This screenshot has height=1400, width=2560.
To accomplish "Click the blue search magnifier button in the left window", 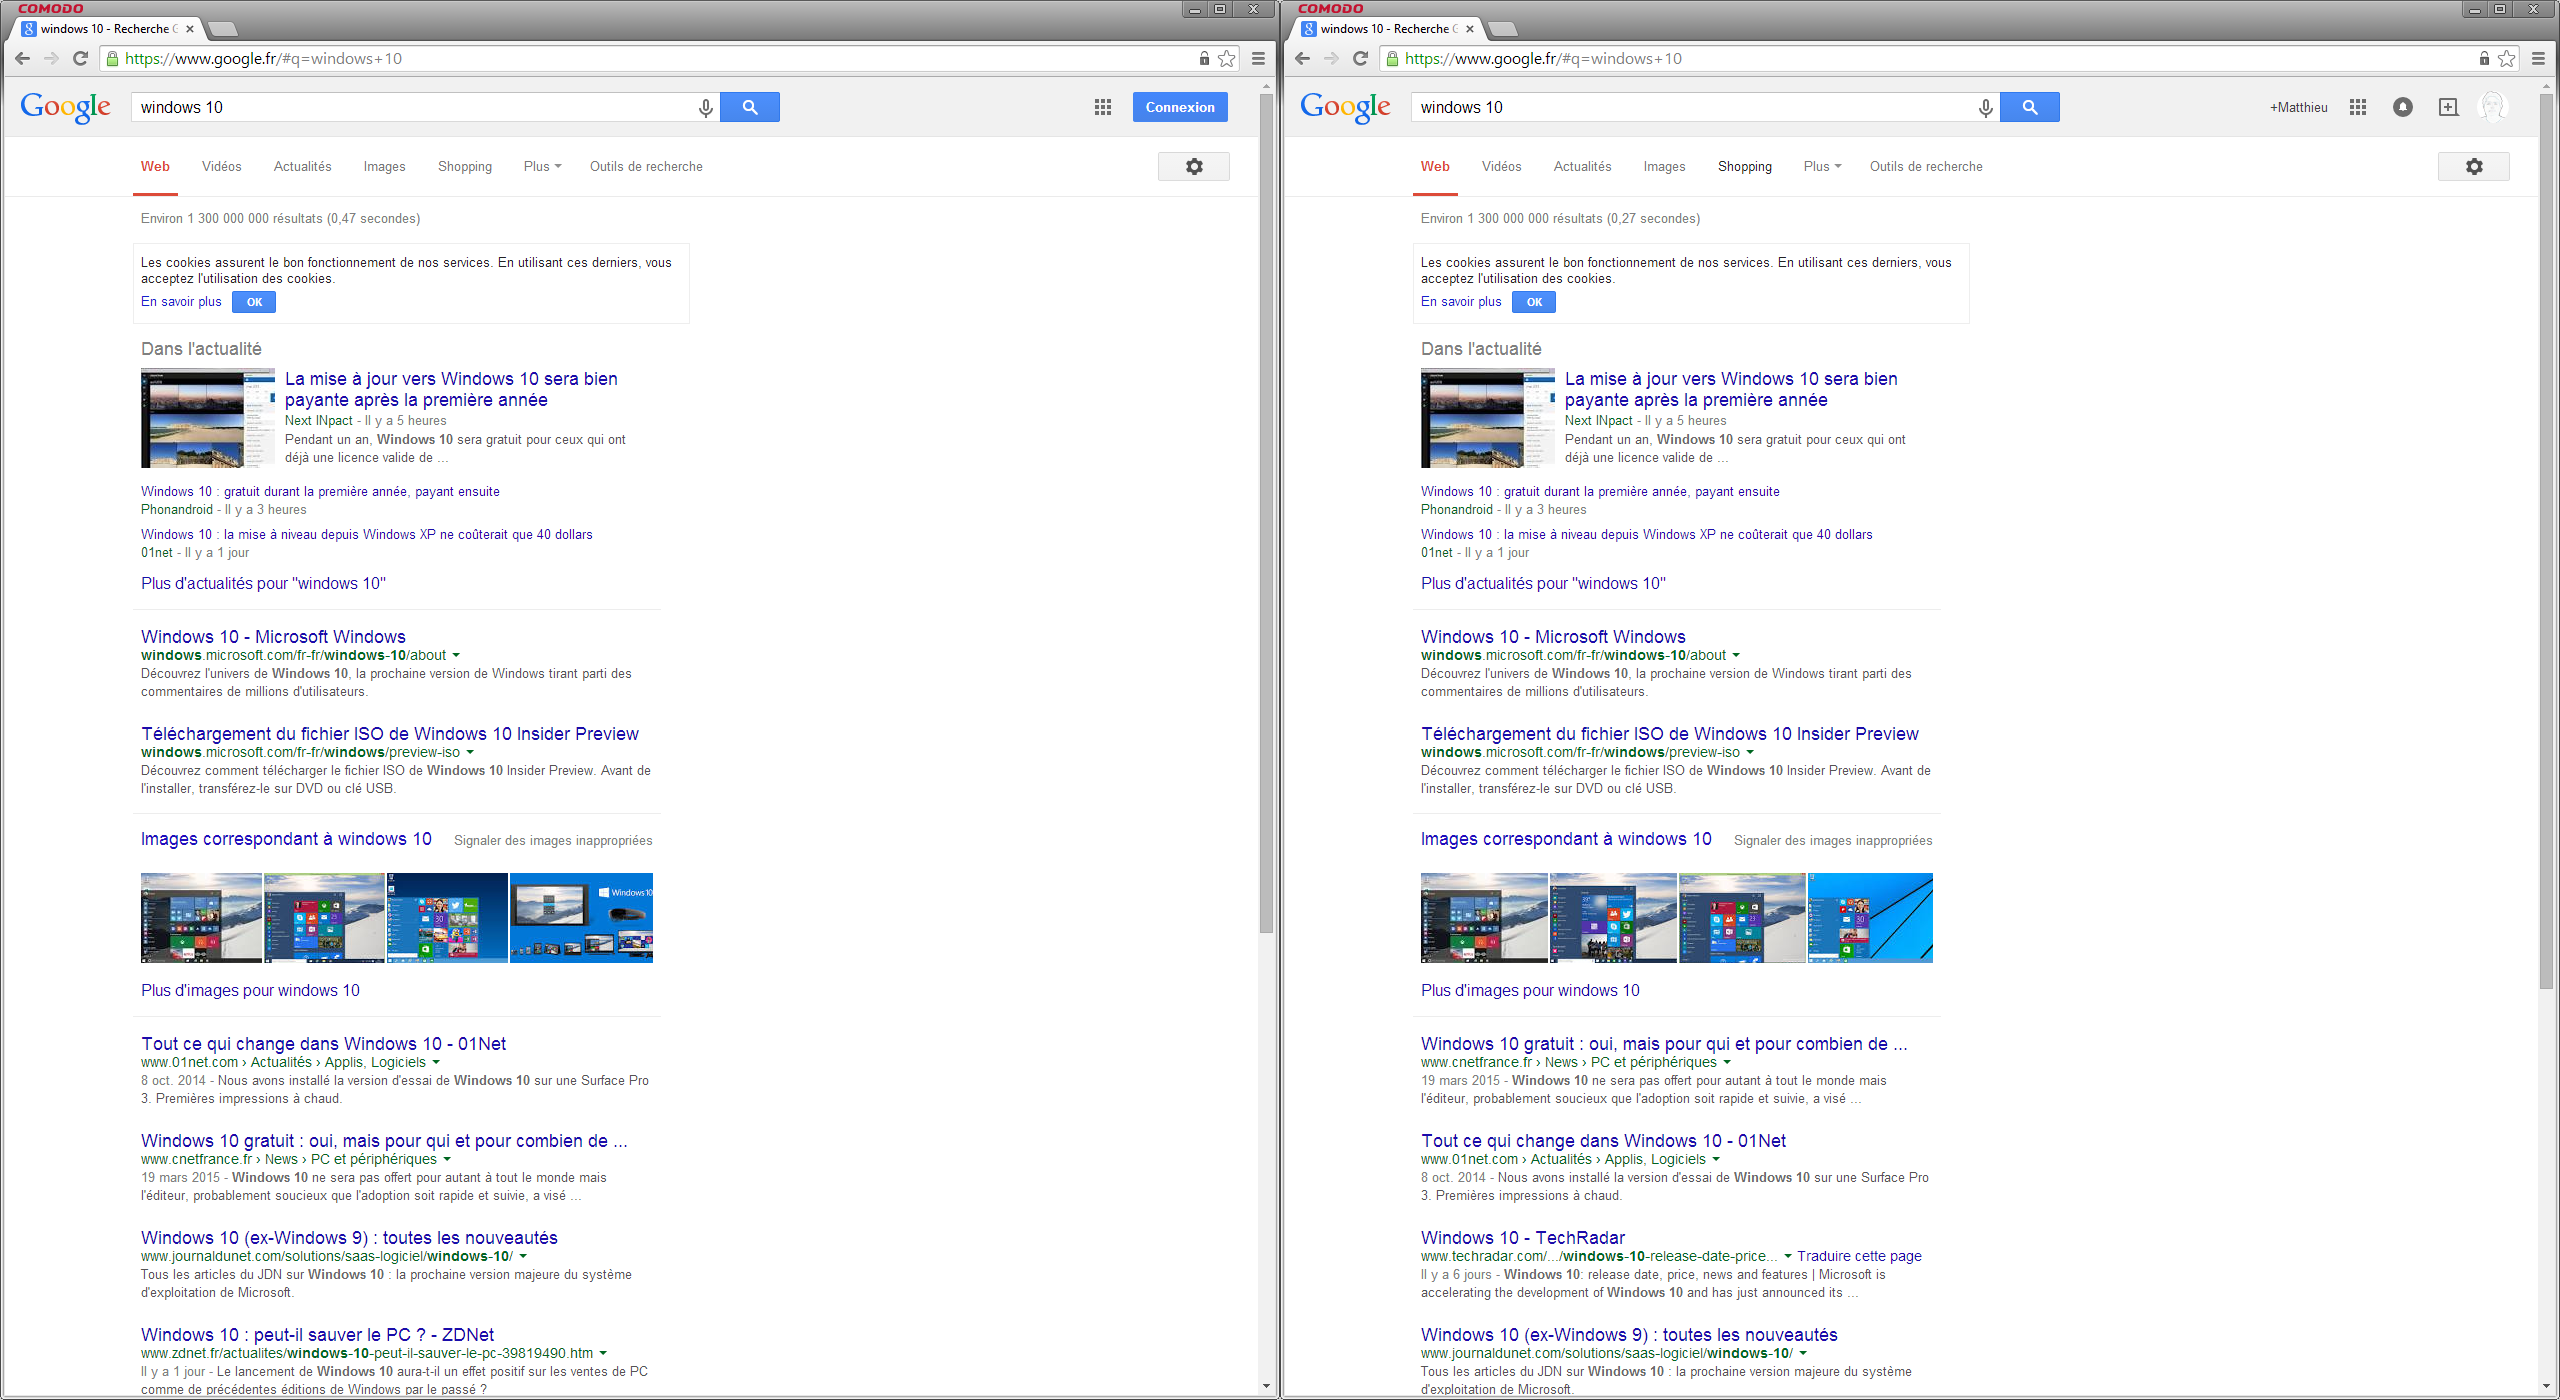I will 750,107.
